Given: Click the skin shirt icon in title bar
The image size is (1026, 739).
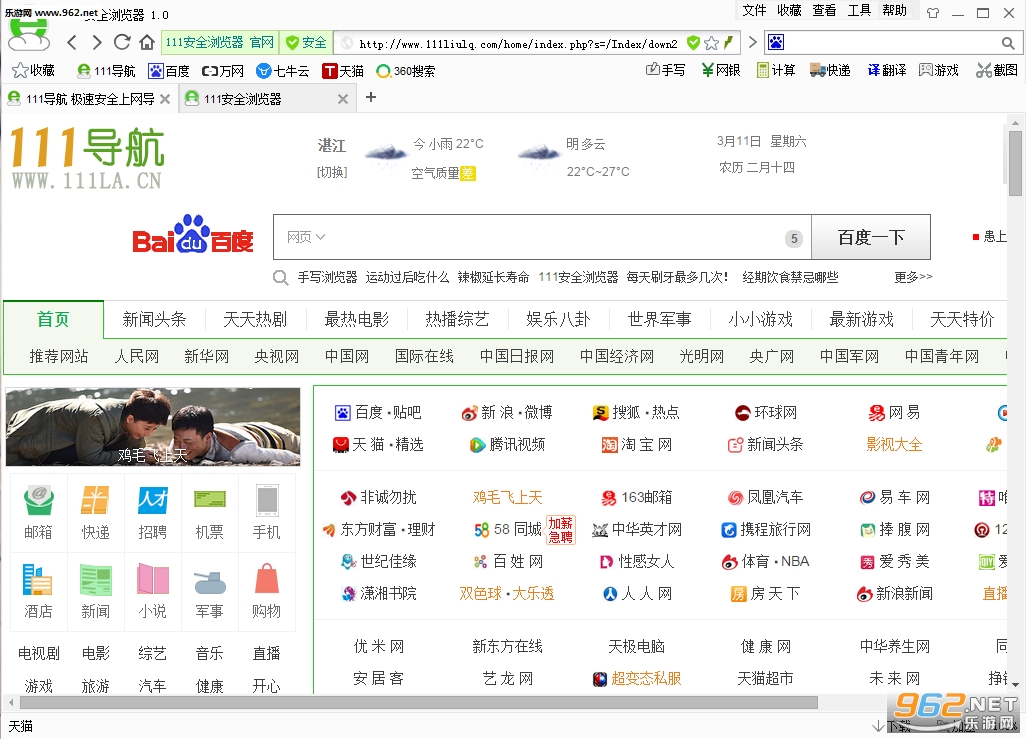Looking at the screenshot, I should click(x=933, y=12).
